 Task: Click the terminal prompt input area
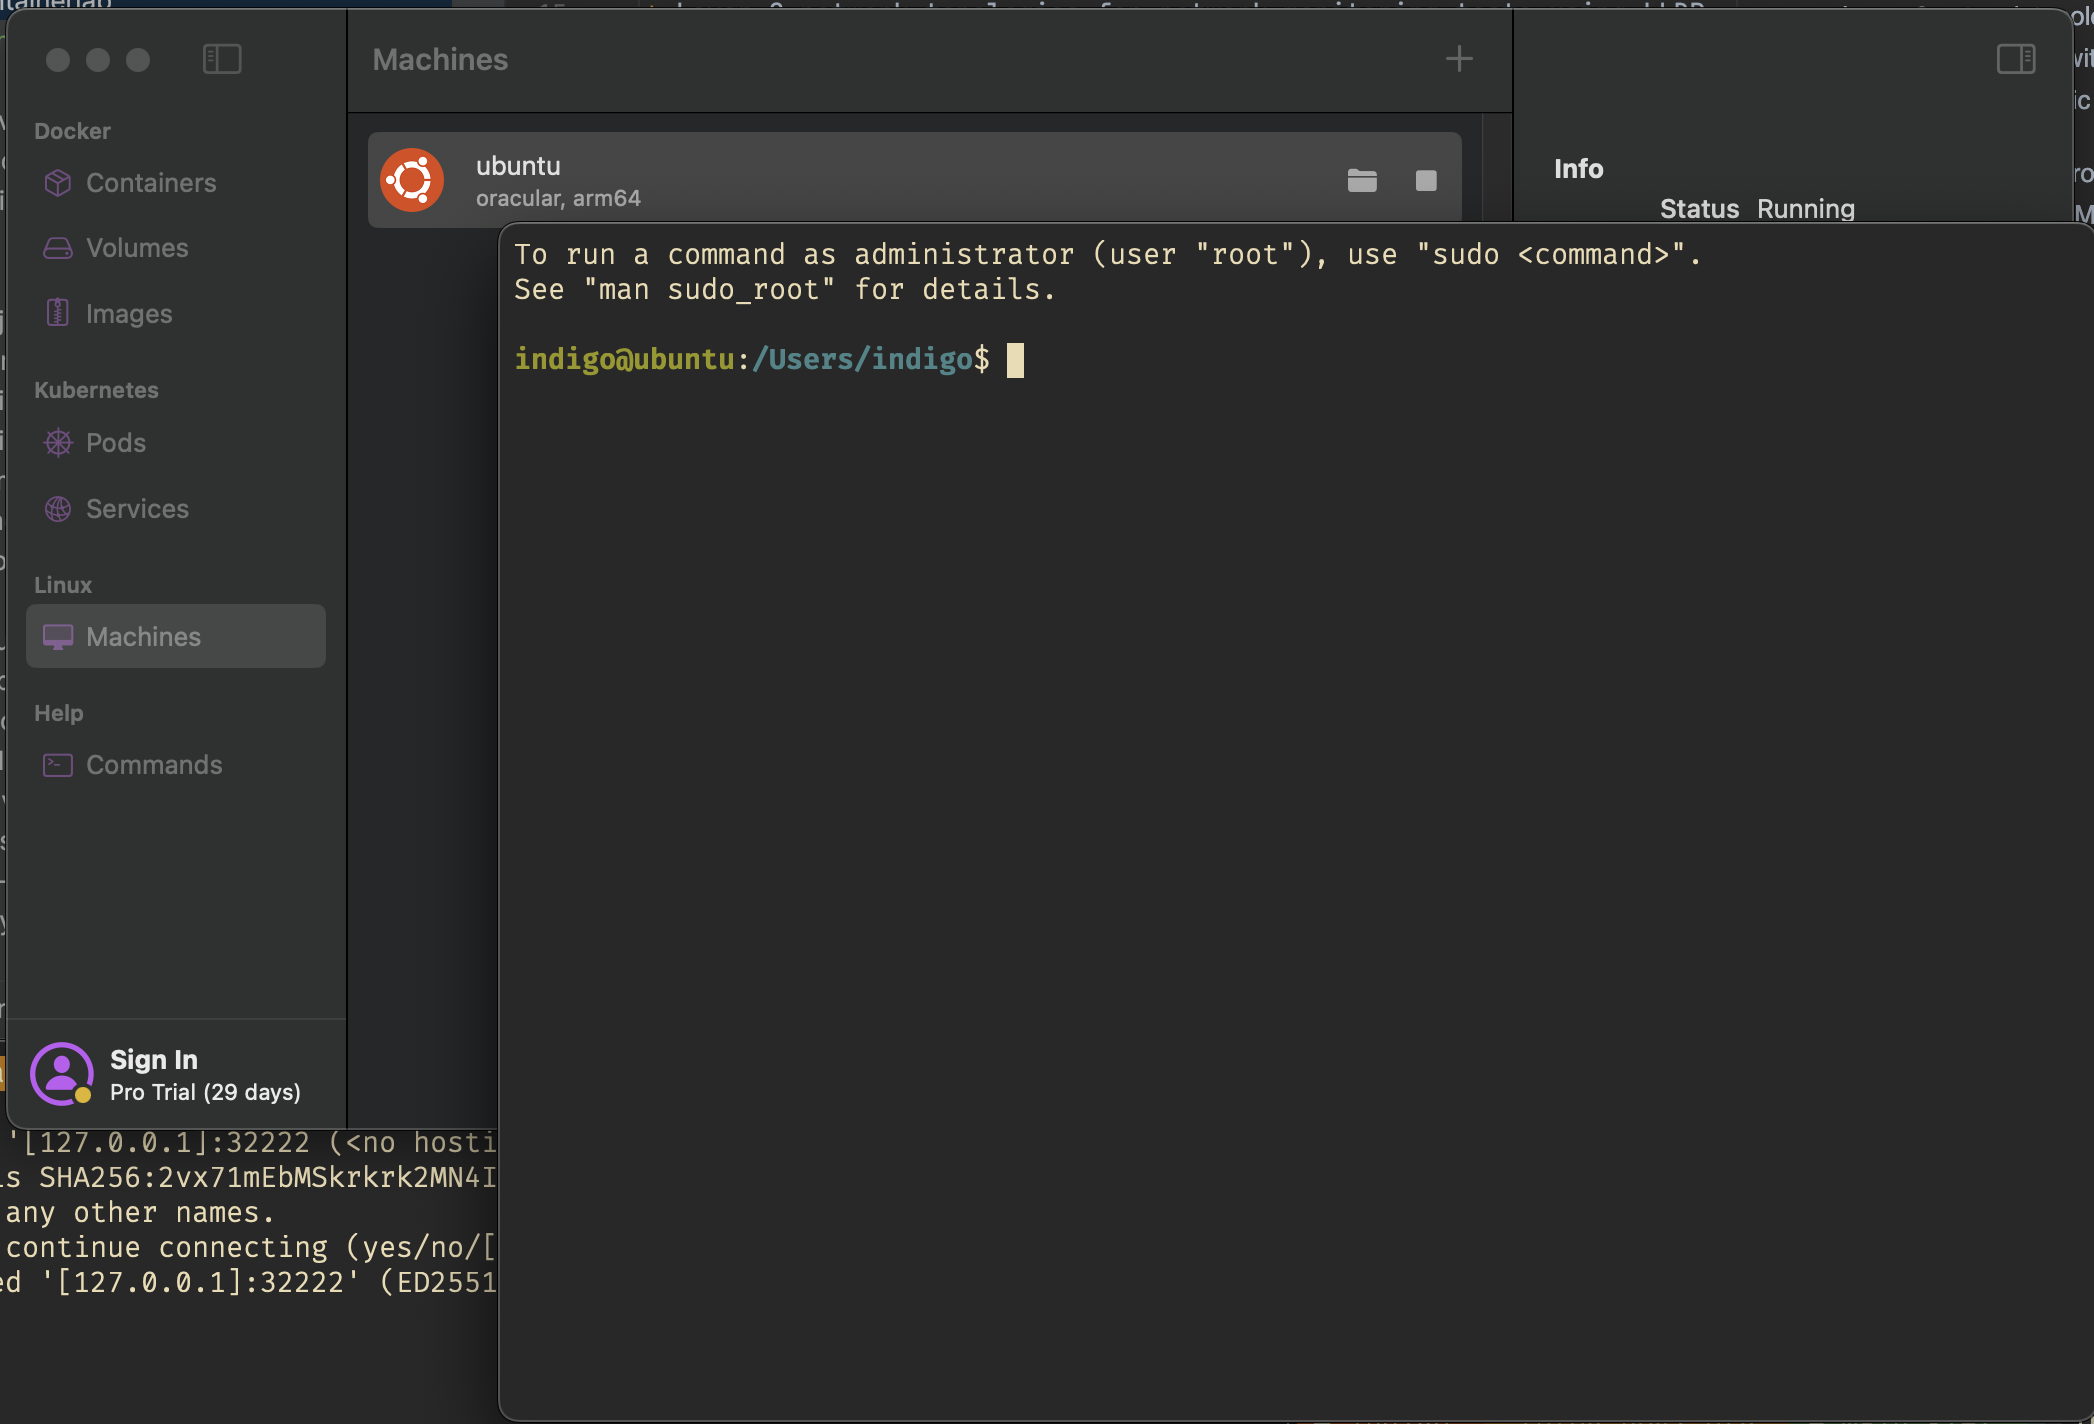pos(1015,360)
